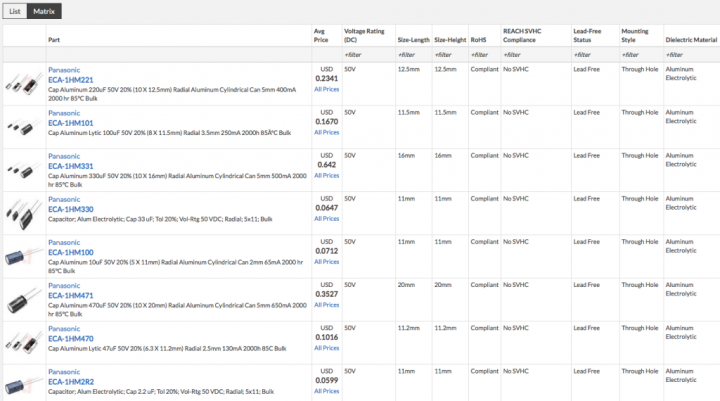Click the Dielectric Material column header
720x401 pixels.
tap(691, 40)
